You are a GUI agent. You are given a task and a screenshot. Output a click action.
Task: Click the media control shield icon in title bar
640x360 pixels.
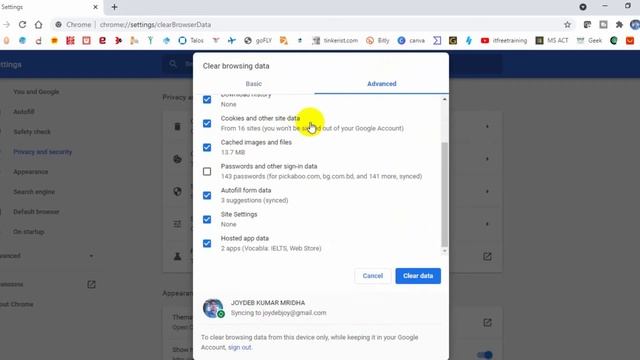(583, 7)
